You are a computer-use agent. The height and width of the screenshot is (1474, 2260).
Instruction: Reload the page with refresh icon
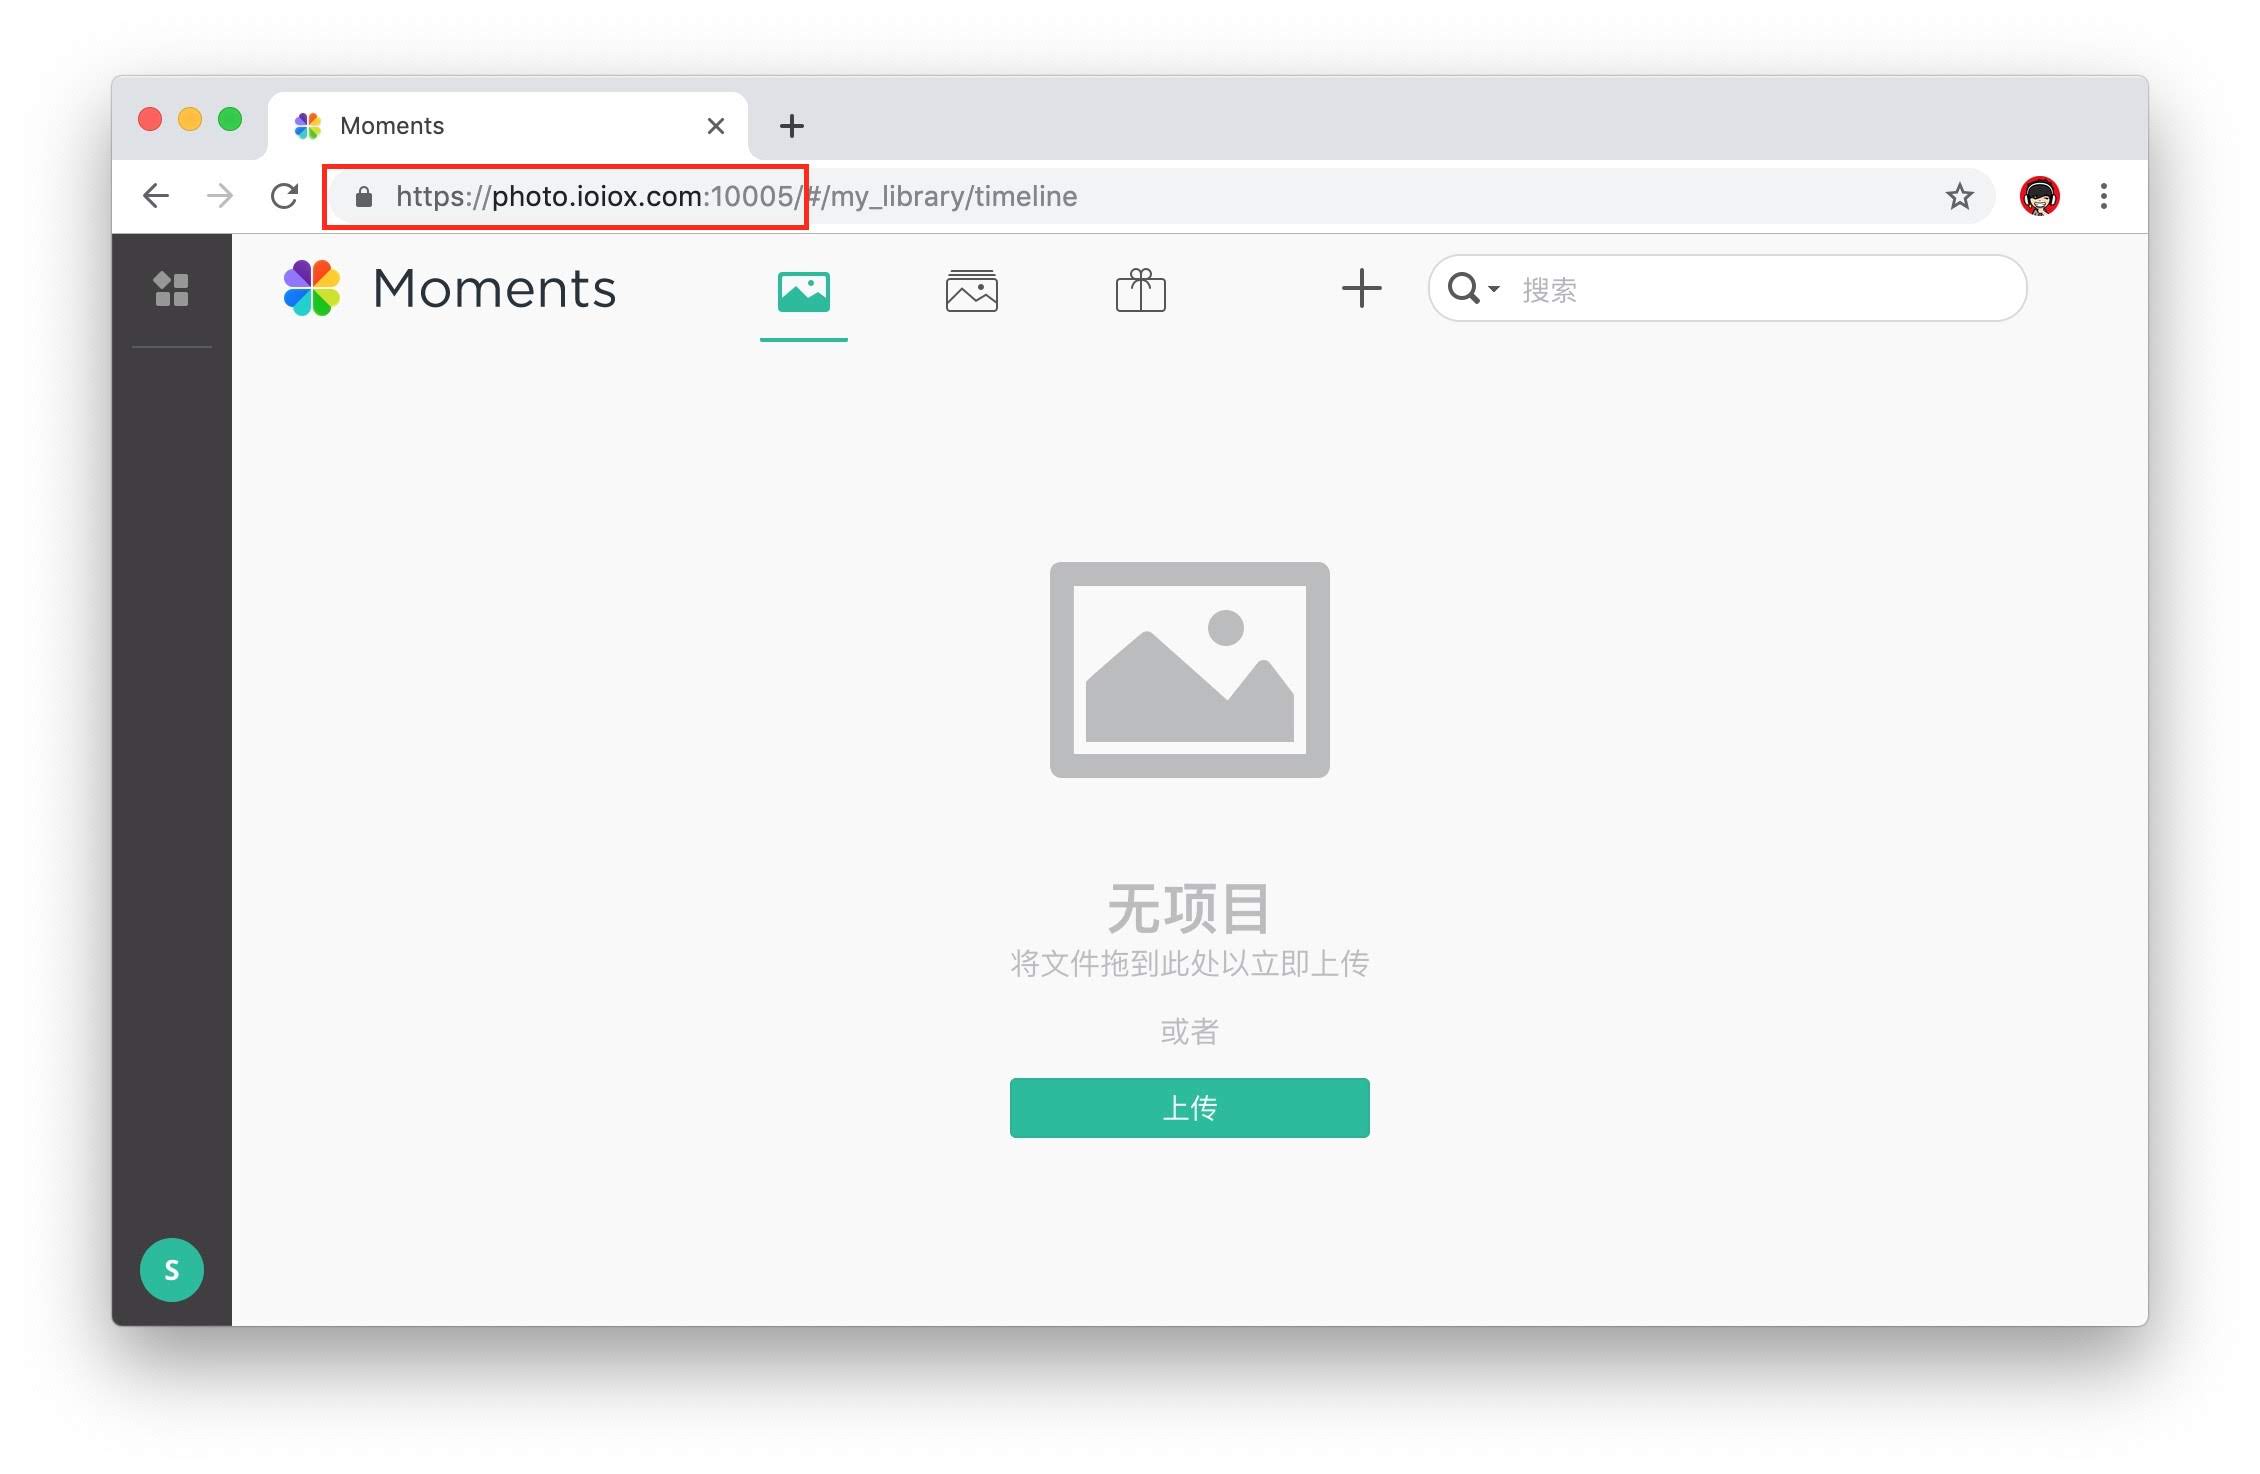[285, 196]
